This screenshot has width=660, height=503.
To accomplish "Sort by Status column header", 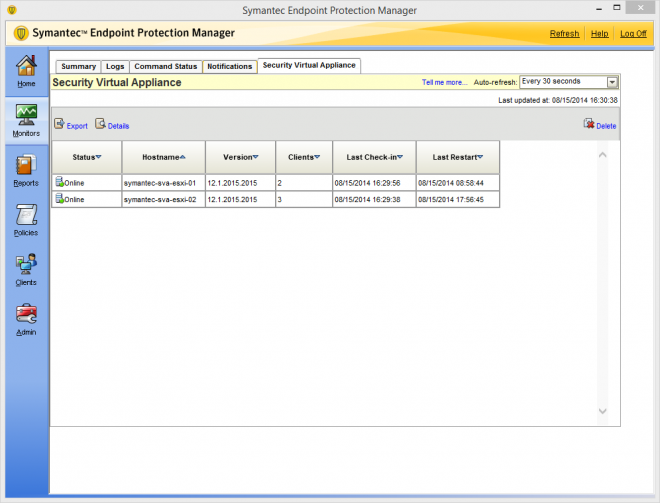I will 87,157.
